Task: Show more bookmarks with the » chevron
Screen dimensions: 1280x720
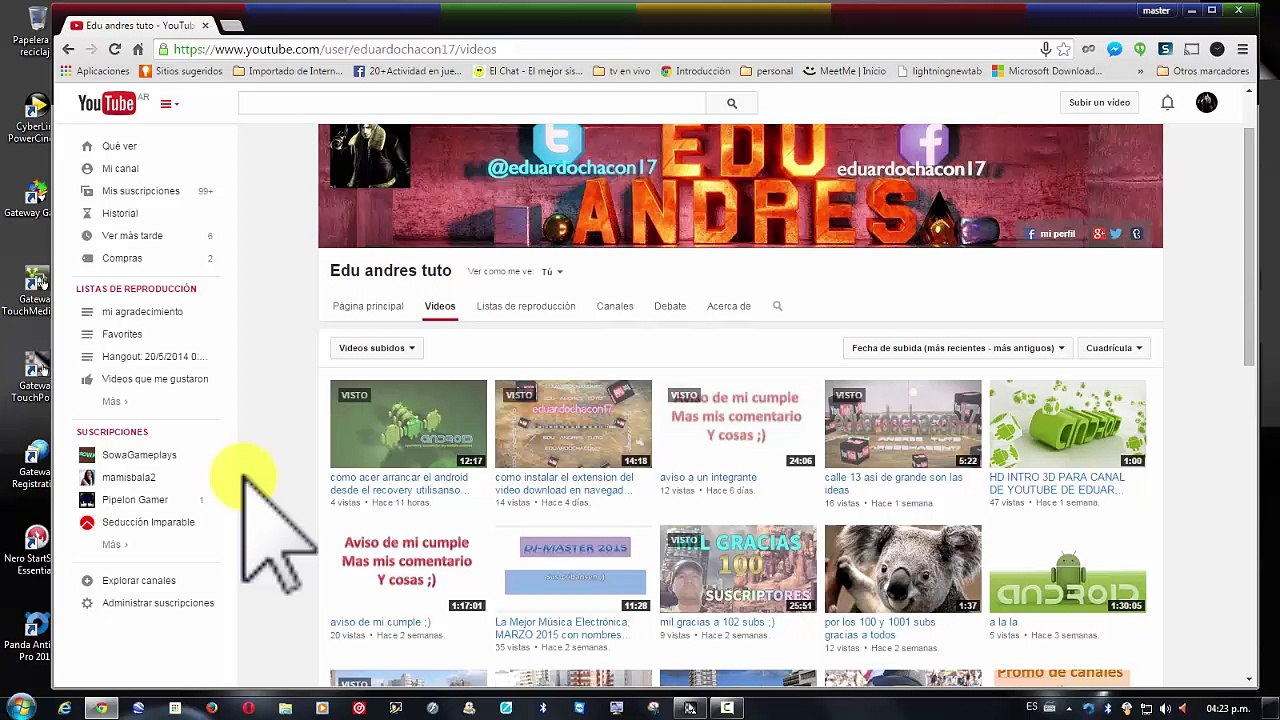Action: pyautogui.click(x=1140, y=71)
